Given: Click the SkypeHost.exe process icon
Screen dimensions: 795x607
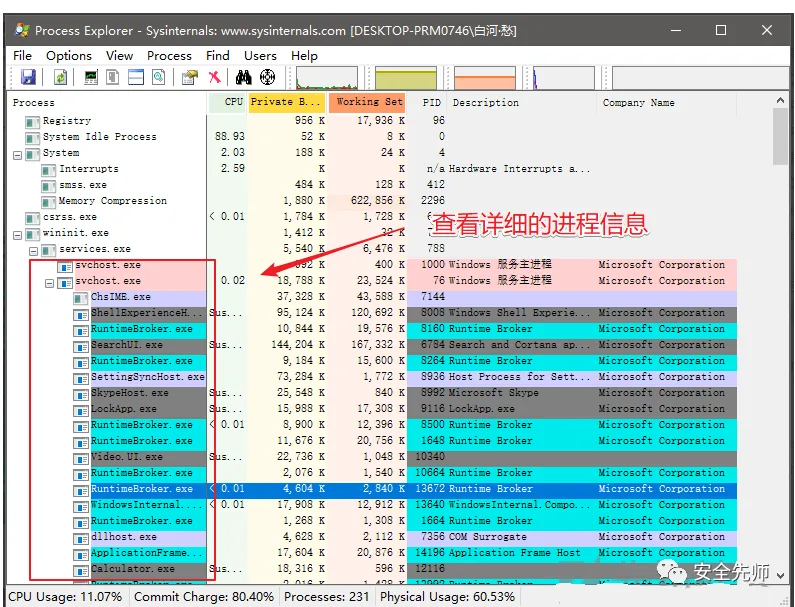Looking at the screenshot, I should point(81,394).
